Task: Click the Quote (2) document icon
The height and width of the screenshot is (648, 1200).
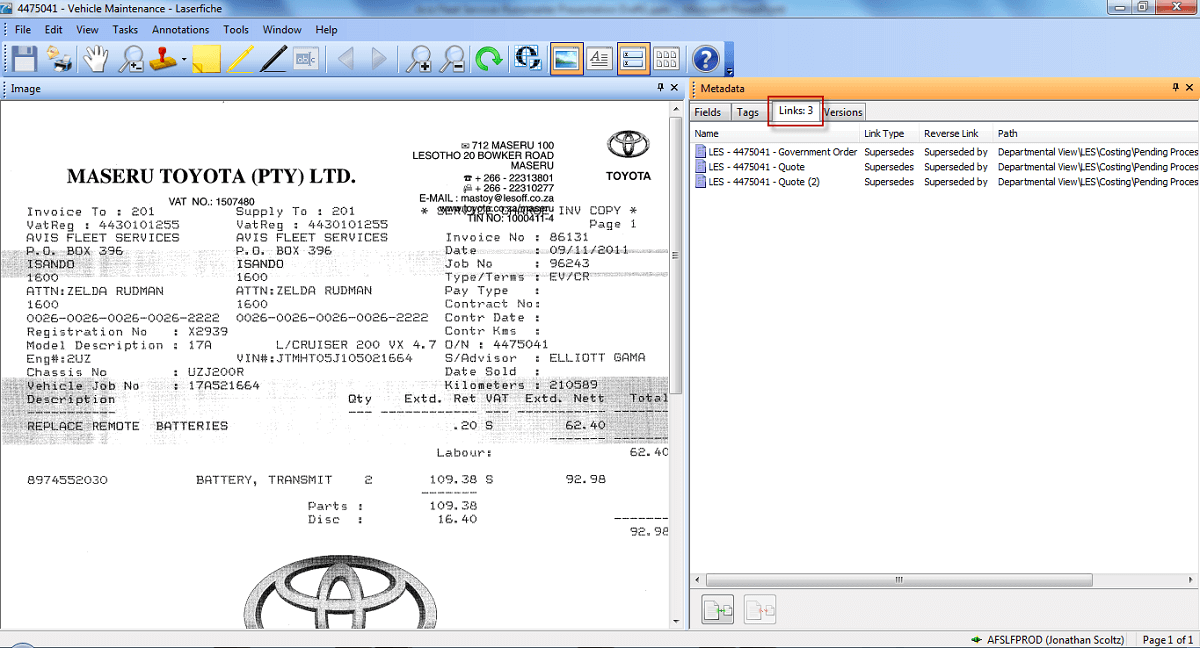Action: (x=700, y=182)
